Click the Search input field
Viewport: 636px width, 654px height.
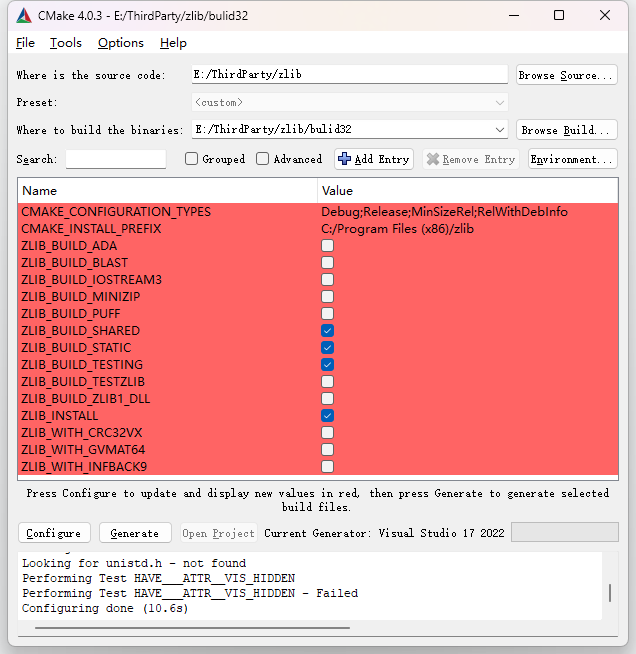[x=116, y=159]
